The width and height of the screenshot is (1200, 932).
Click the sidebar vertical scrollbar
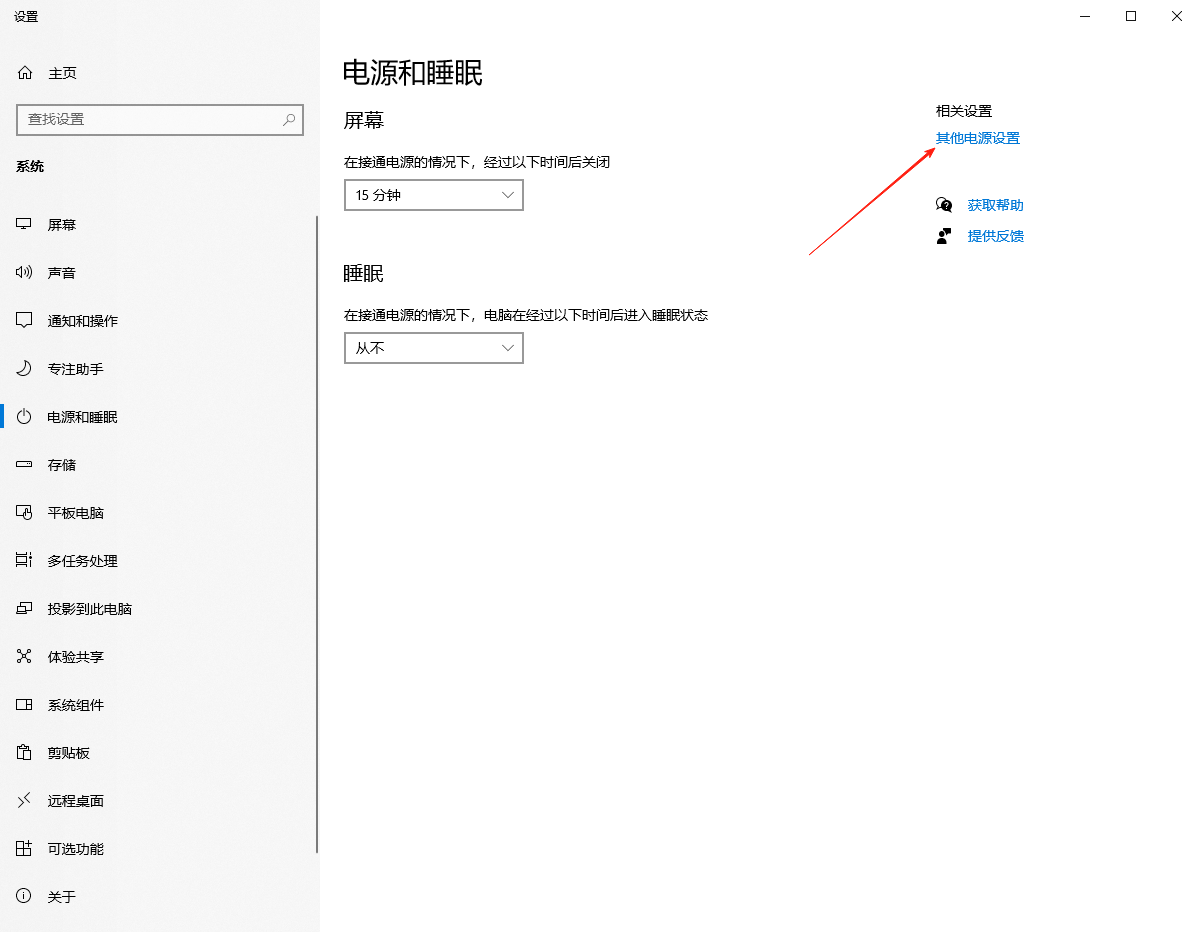coord(317,530)
